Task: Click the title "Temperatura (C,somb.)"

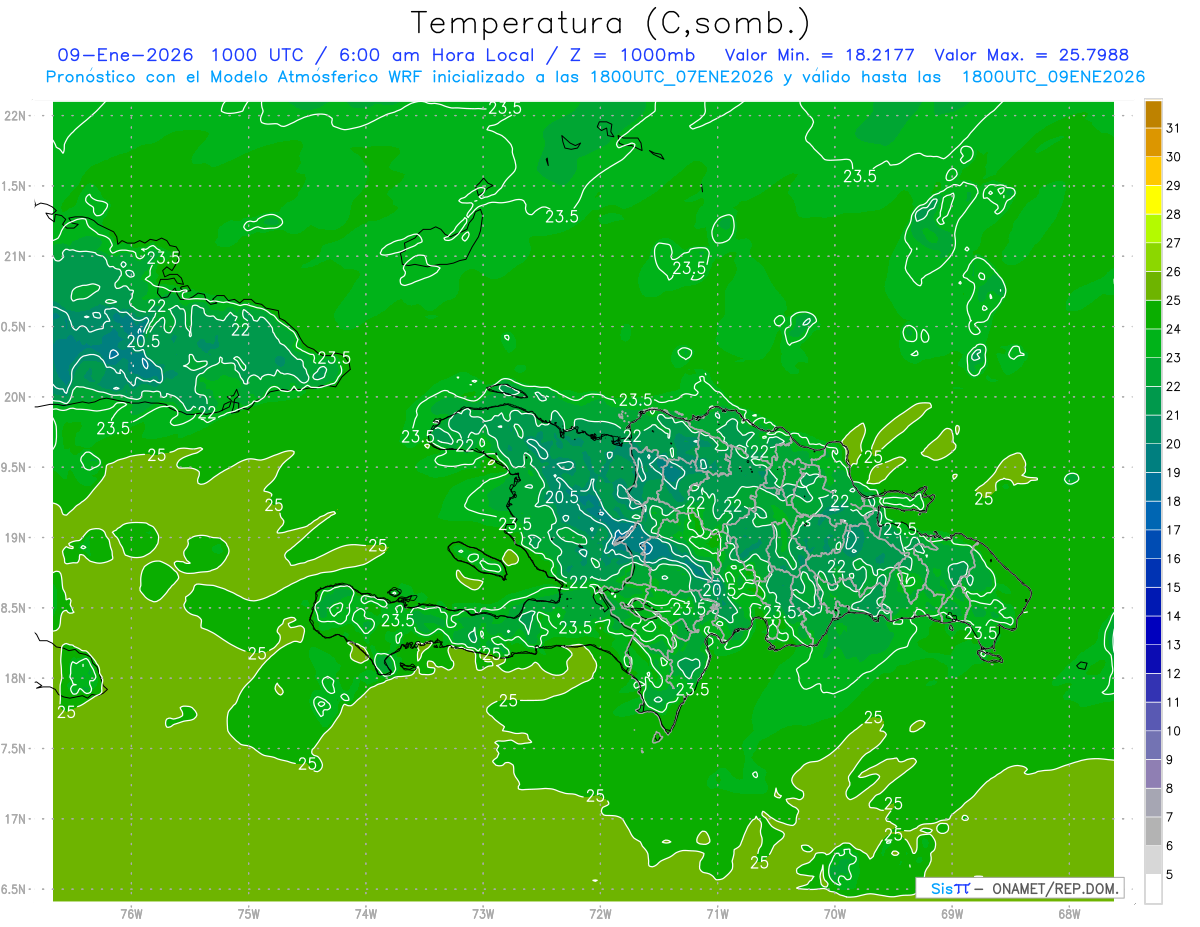Action: click(610, 23)
